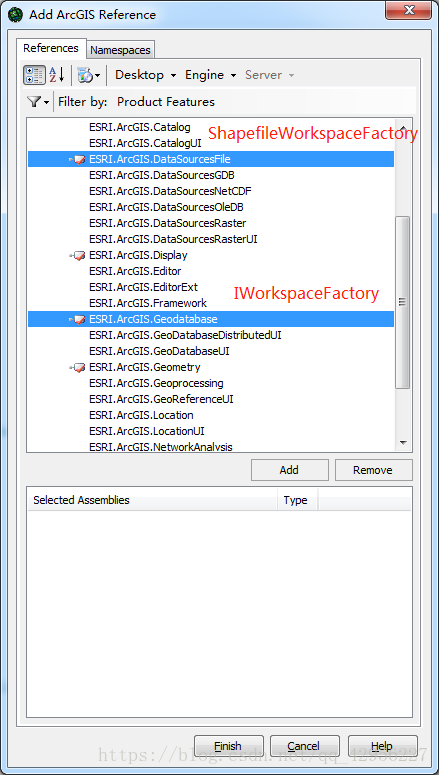Select ESRI.ArcGIS.GeoReferenceUI assembly
The width and height of the screenshot is (439, 775).
161,399
